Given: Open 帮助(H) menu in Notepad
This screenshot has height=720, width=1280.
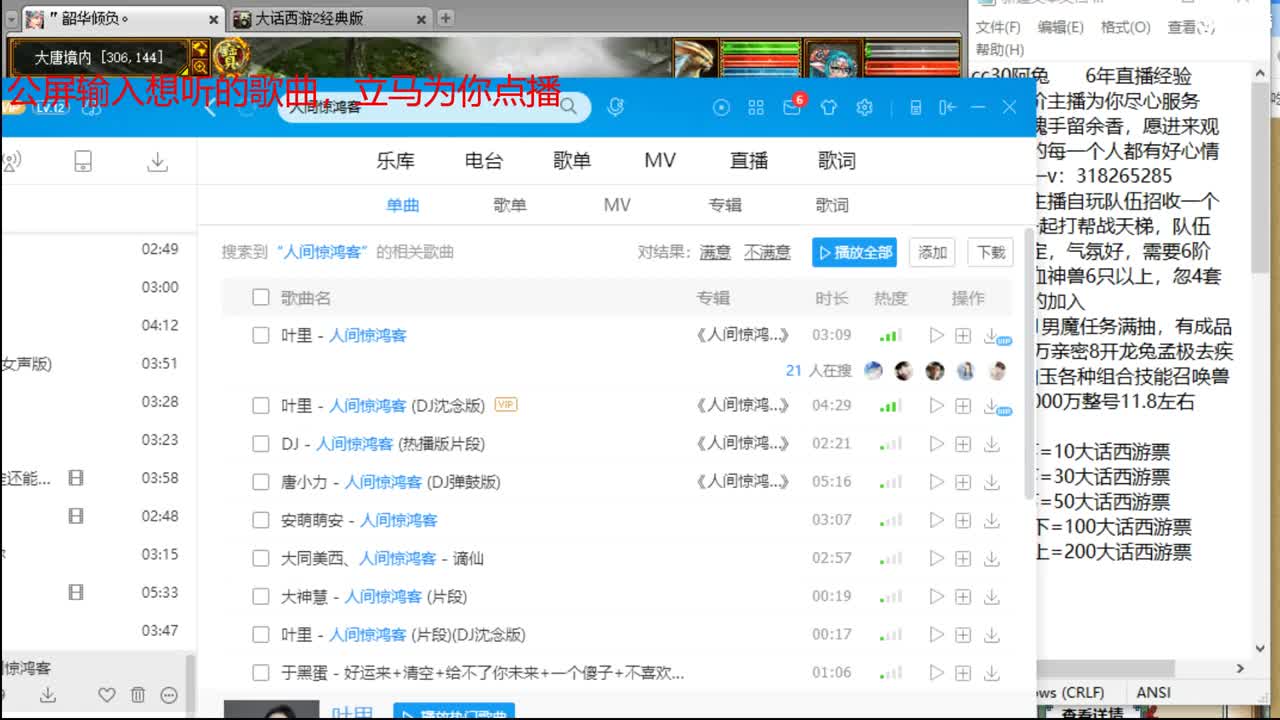Looking at the screenshot, I should point(1000,49).
